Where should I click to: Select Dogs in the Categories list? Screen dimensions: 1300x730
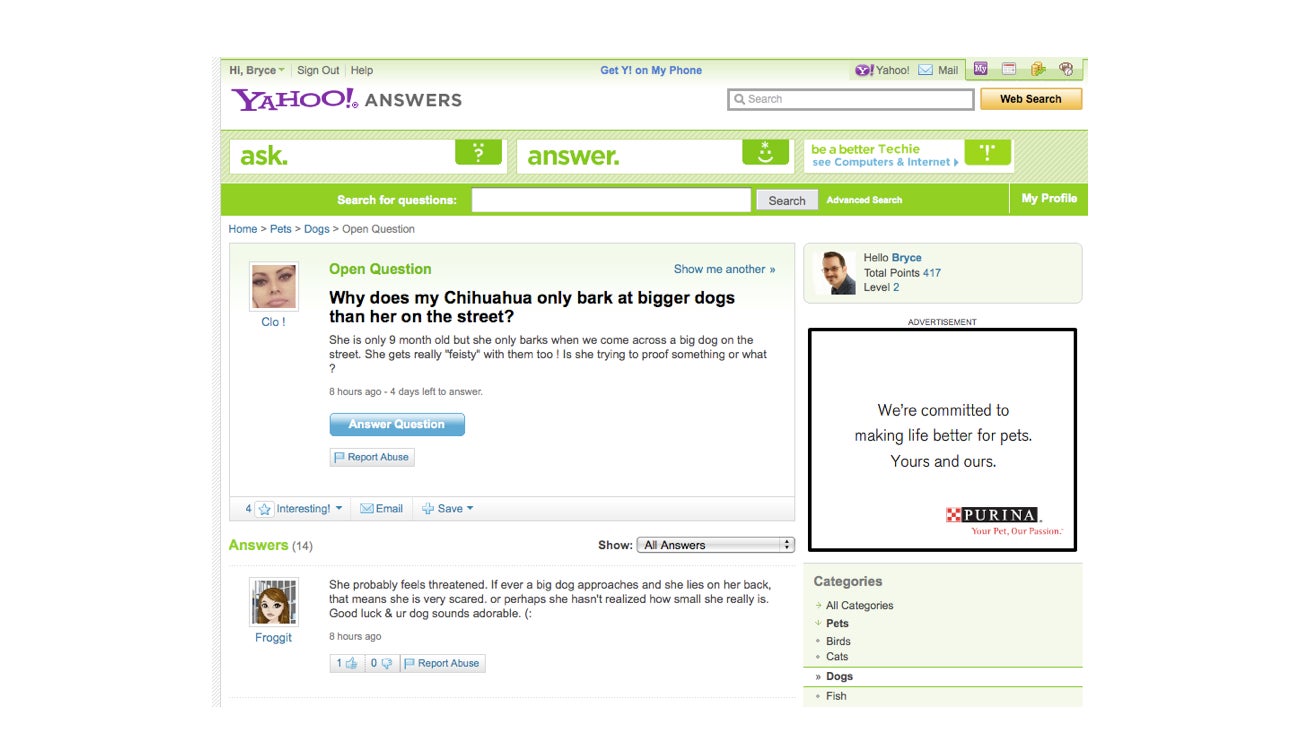click(x=839, y=677)
